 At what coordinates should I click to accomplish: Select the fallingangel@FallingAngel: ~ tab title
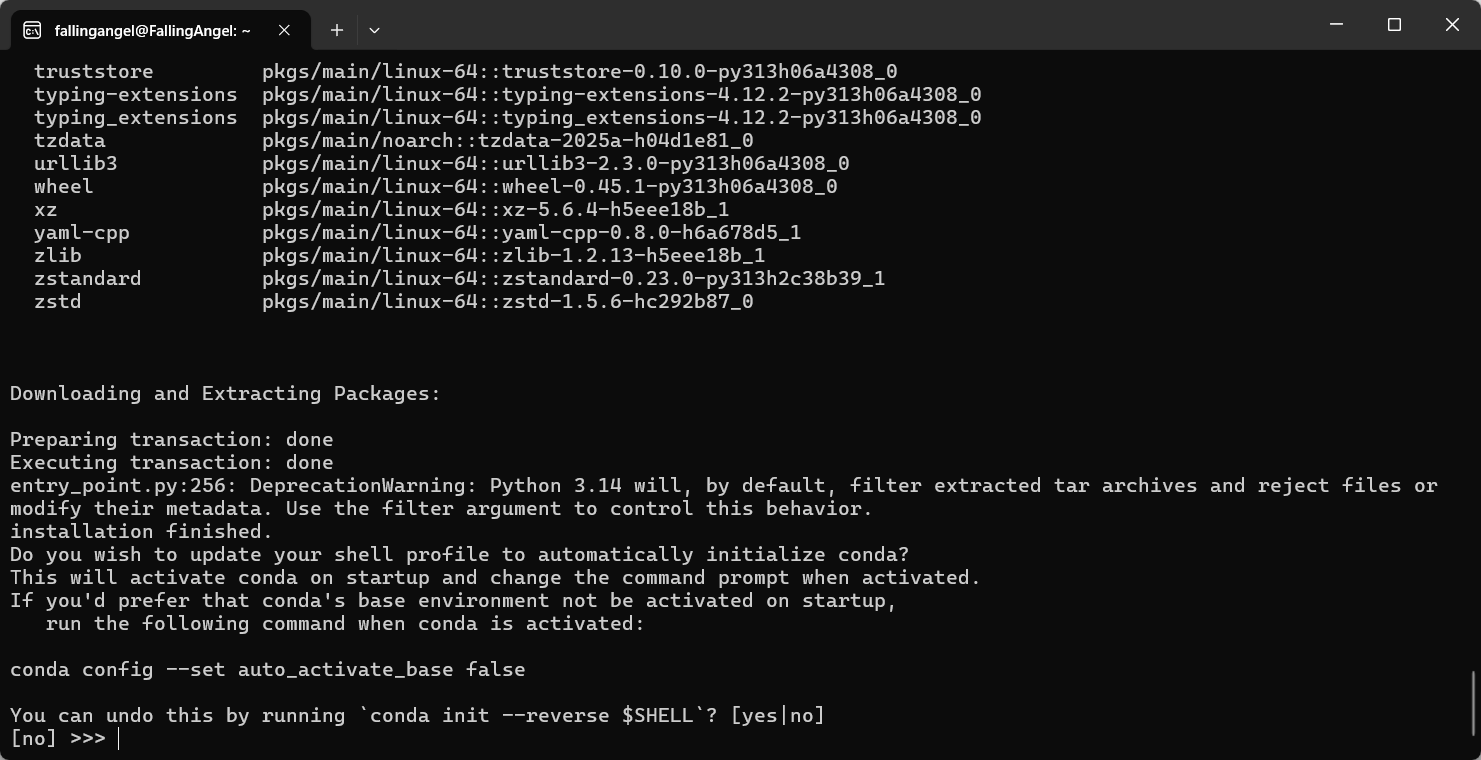pos(153,31)
